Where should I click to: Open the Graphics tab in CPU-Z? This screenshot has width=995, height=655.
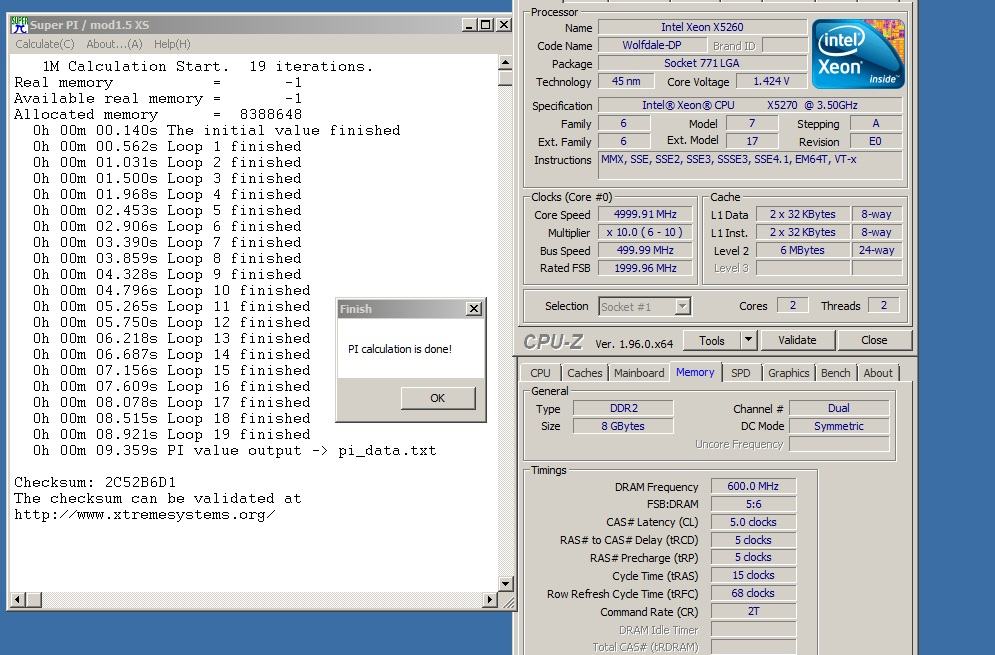[x=789, y=373]
